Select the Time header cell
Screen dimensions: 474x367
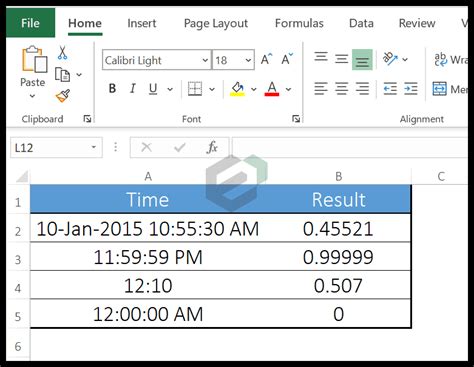[148, 199]
